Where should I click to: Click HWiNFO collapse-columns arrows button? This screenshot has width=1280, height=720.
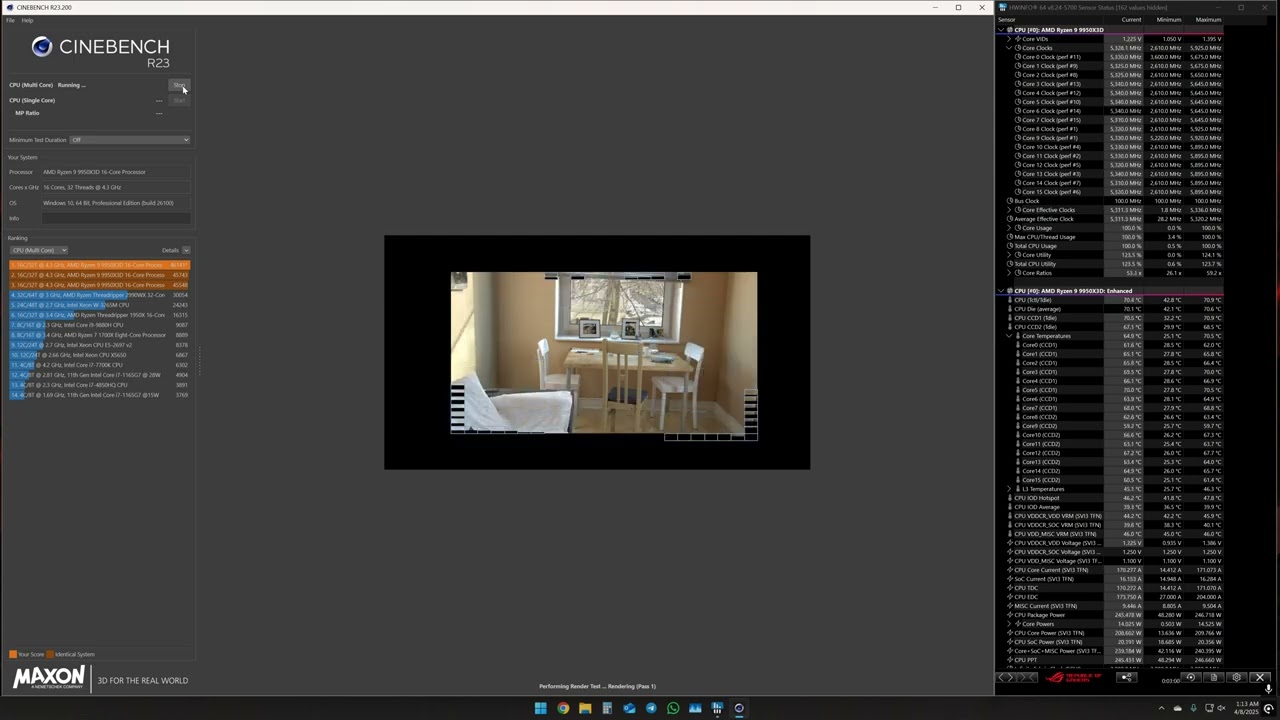(1029, 677)
